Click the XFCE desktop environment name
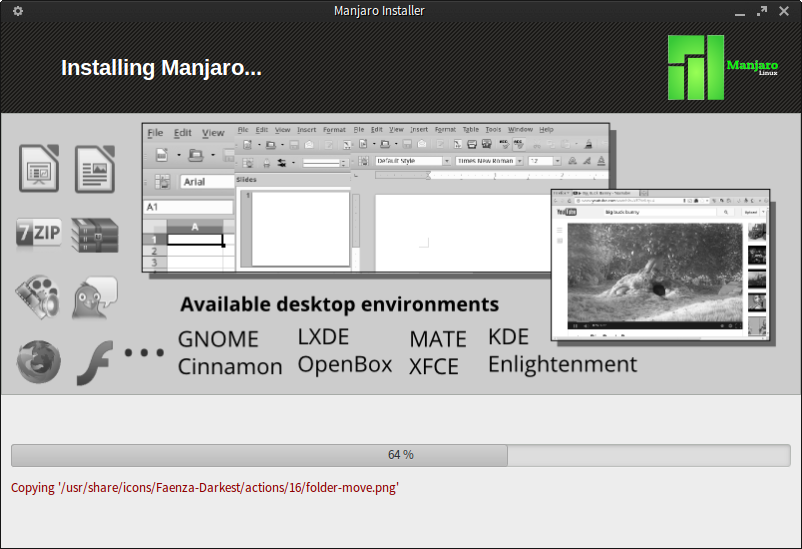802x549 pixels. [434, 367]
